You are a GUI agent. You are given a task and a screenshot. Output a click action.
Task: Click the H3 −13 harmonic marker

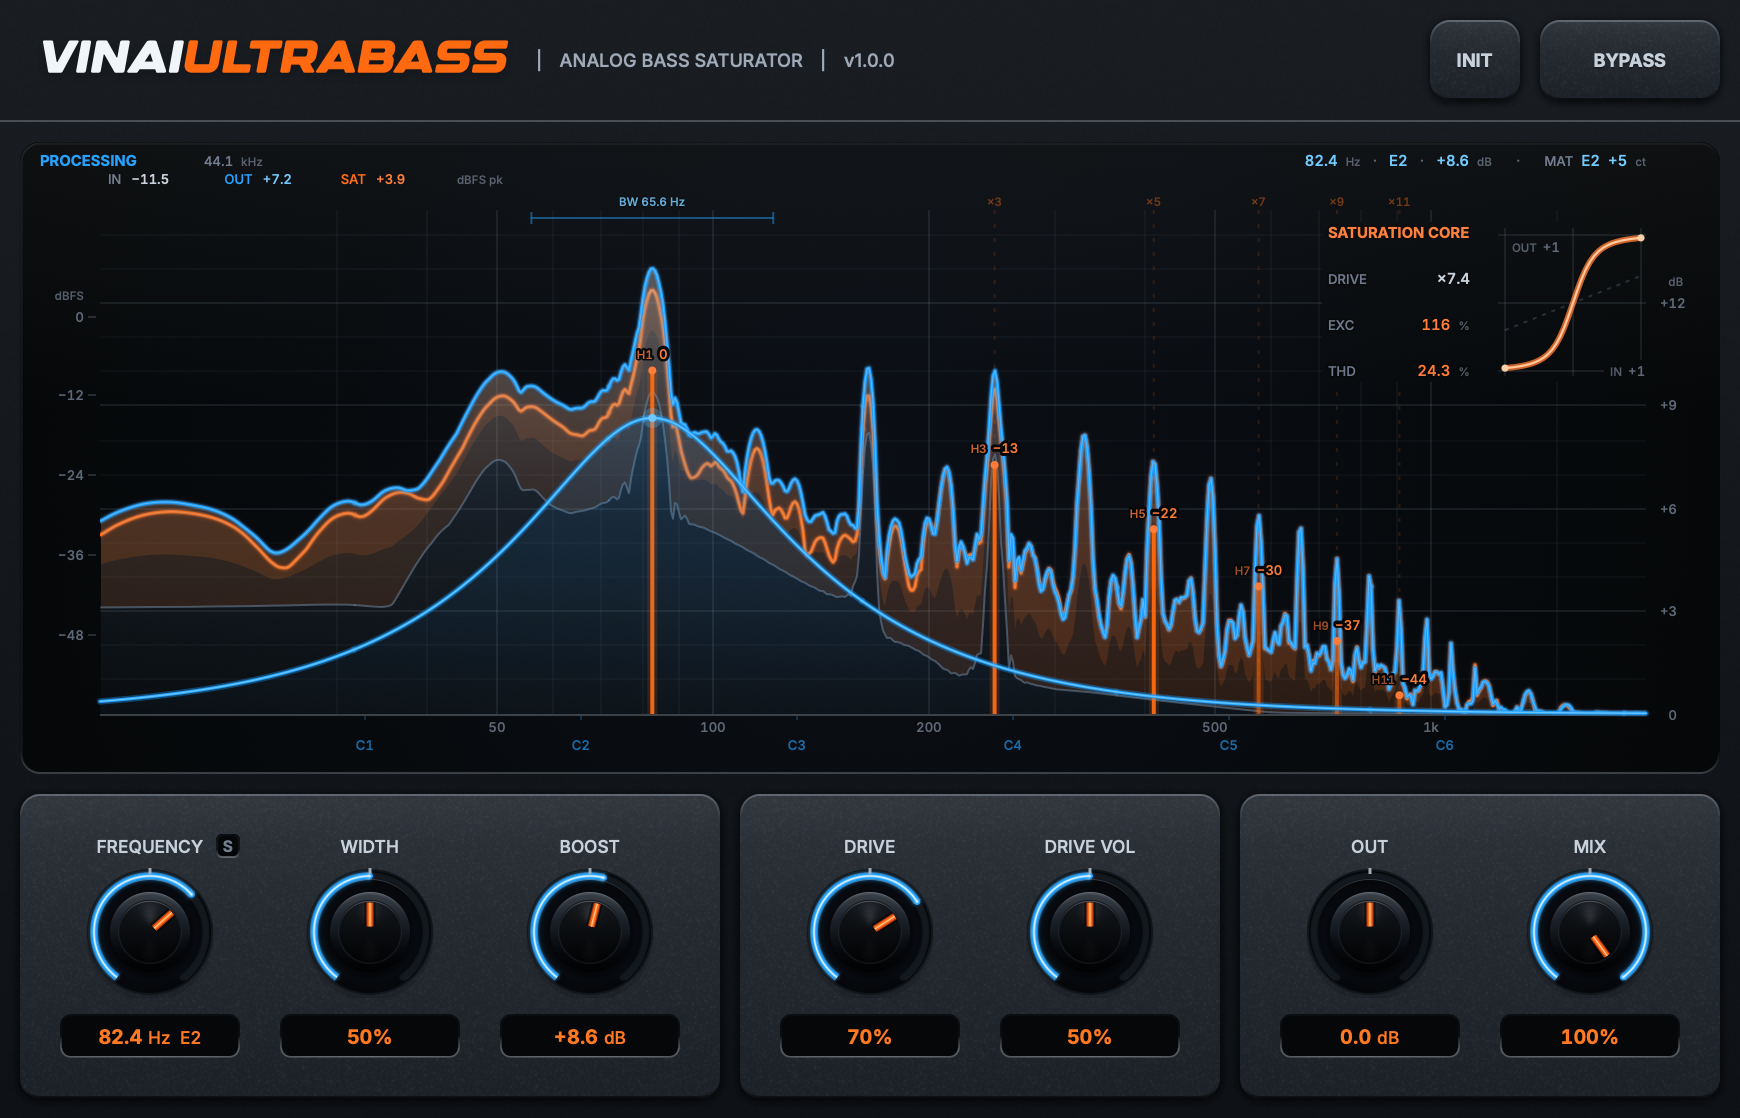click(994, 449)
